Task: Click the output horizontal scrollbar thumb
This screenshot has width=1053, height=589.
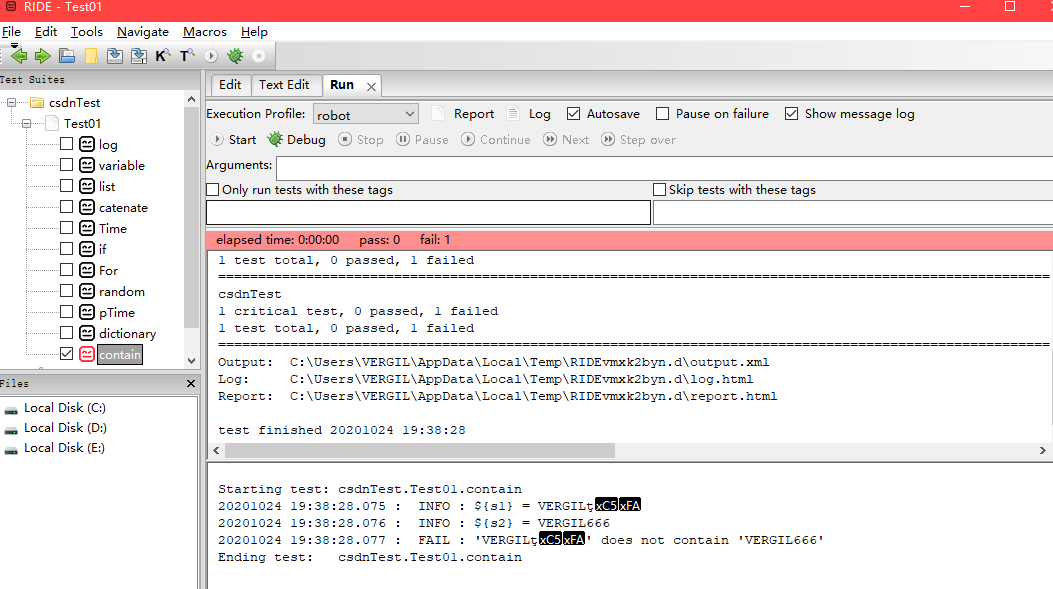Action: 420,450
